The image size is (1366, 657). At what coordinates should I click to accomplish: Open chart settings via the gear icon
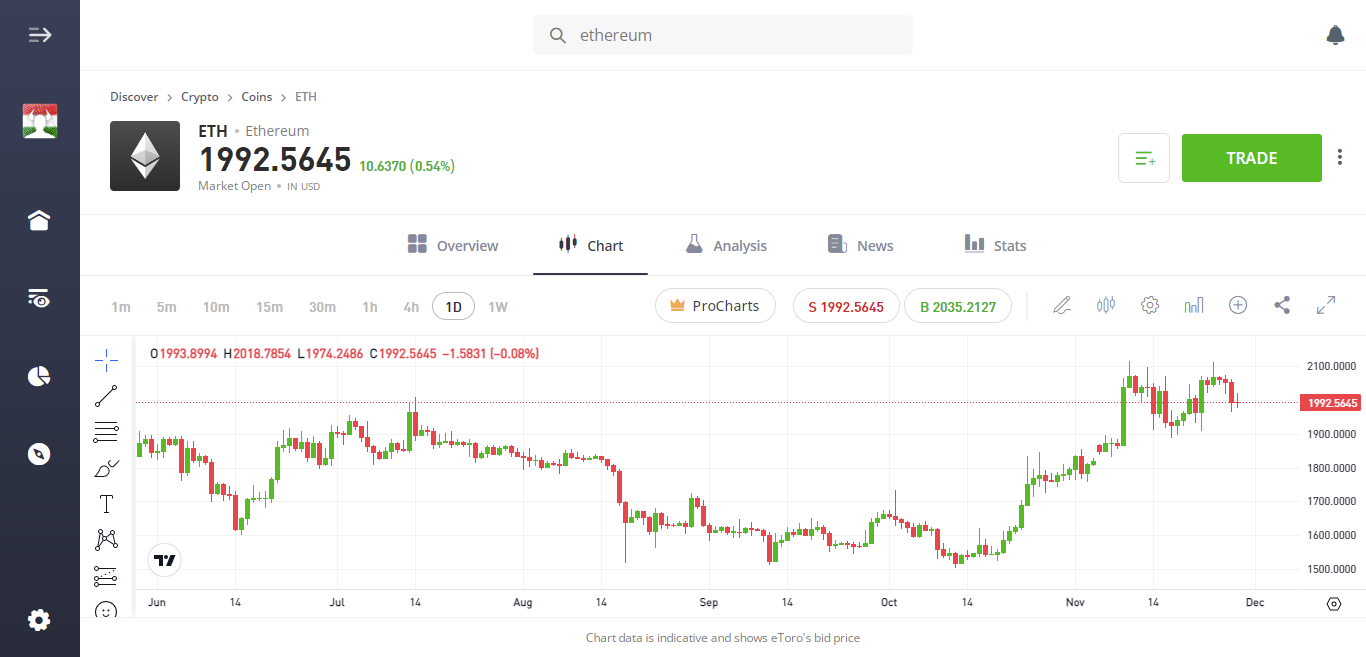point(1149,305)
